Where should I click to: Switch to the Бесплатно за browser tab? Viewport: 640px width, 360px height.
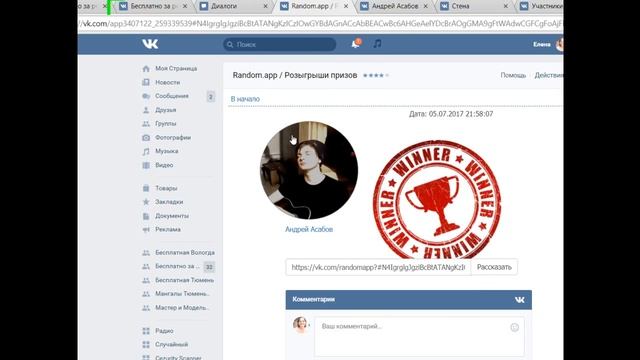[x=153, y=6]
